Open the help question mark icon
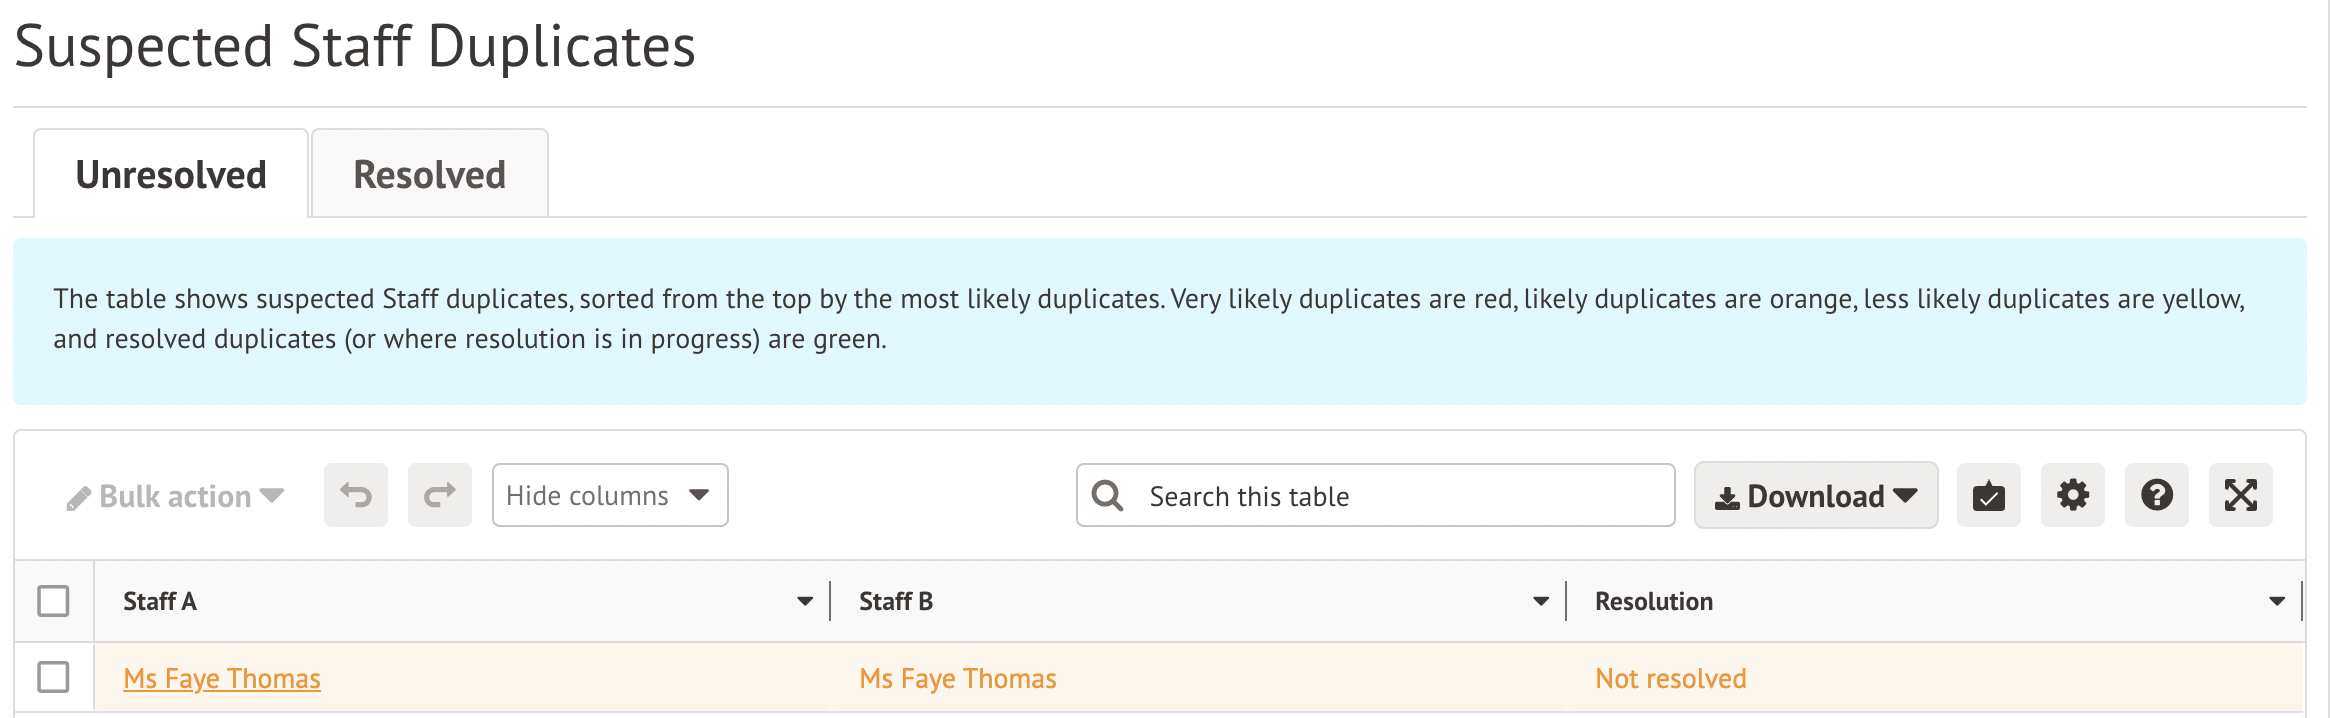This screenshot has width=2330, height=718. [2156, 495]
